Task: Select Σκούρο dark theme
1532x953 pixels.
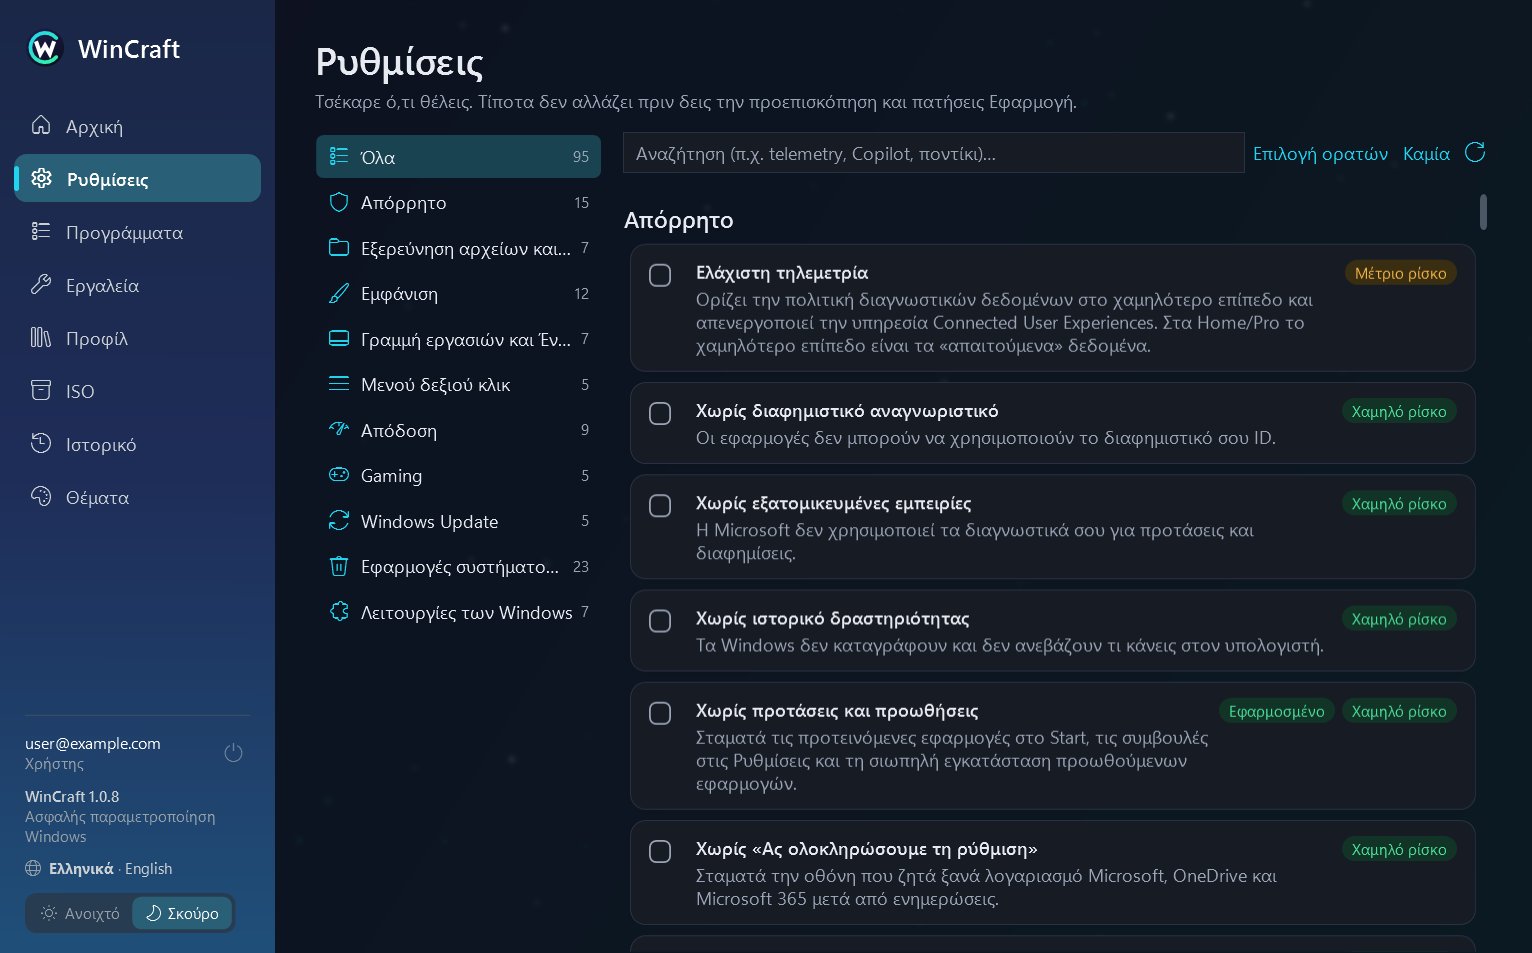Action: [182, 913]
